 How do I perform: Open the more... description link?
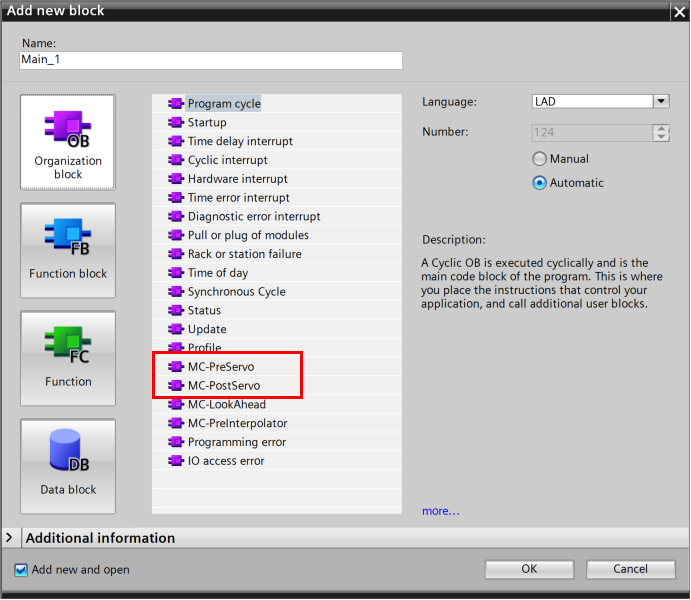[x=440, y=511]
